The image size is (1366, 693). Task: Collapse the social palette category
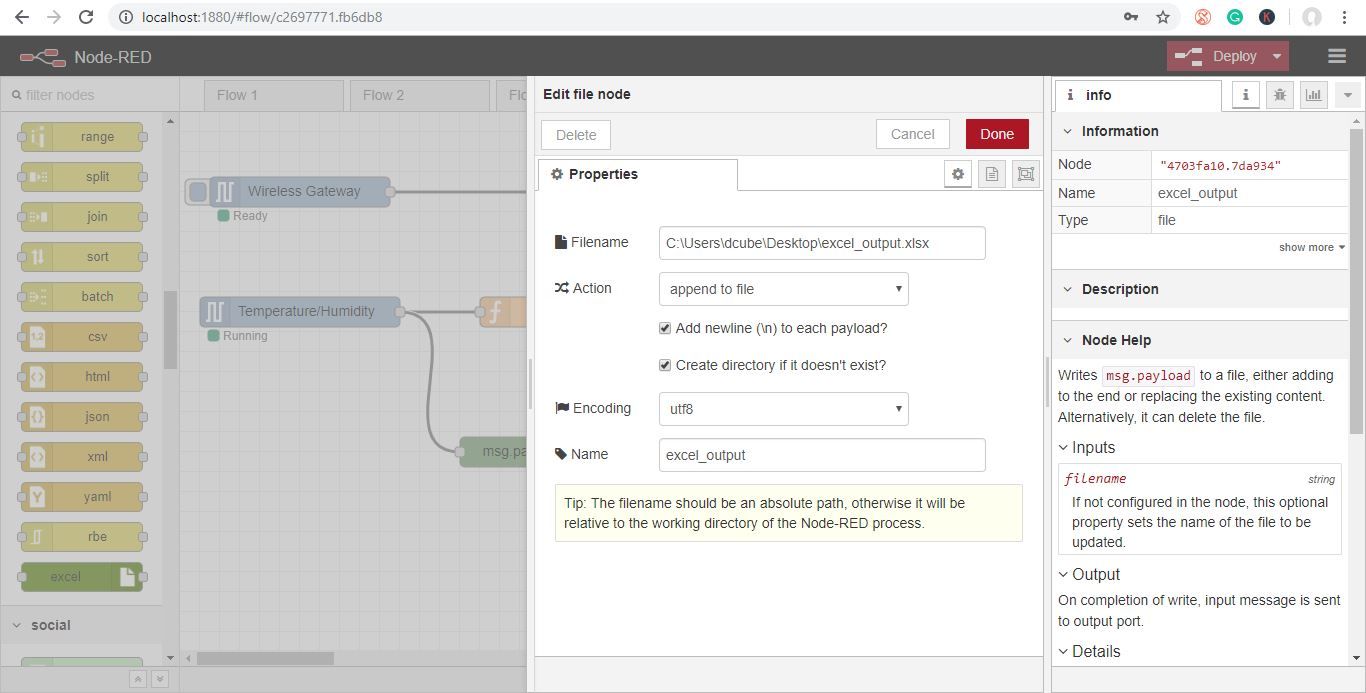click(x=80, y=625)
